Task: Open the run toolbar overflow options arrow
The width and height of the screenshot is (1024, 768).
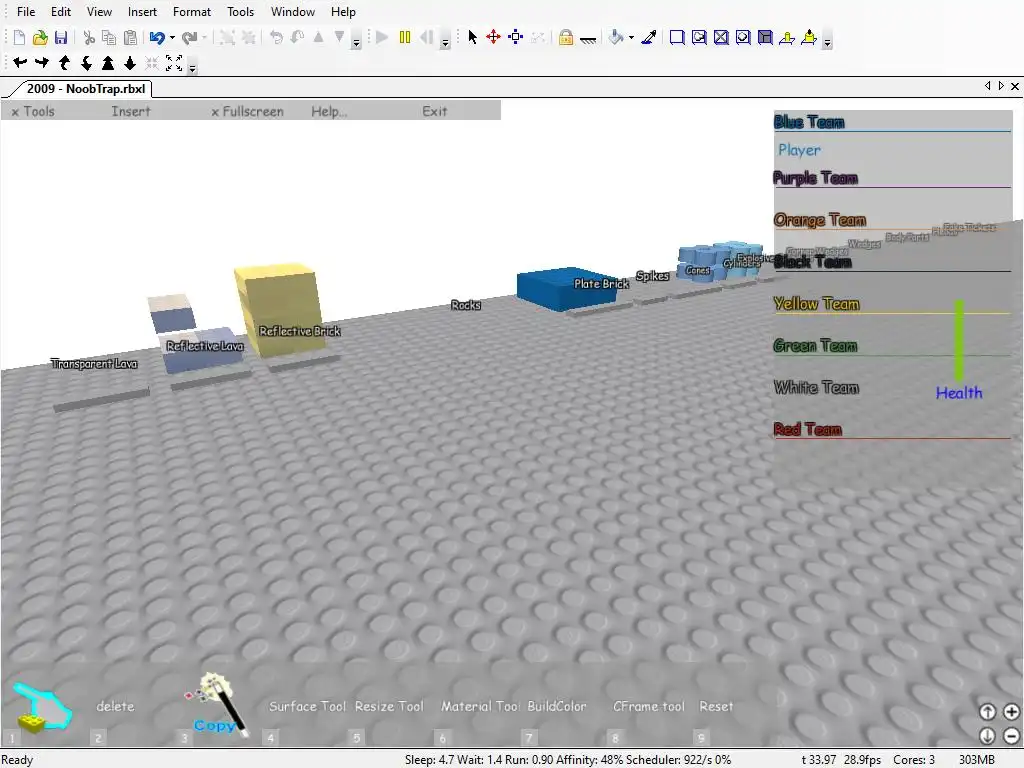Action: coord(445,42)
